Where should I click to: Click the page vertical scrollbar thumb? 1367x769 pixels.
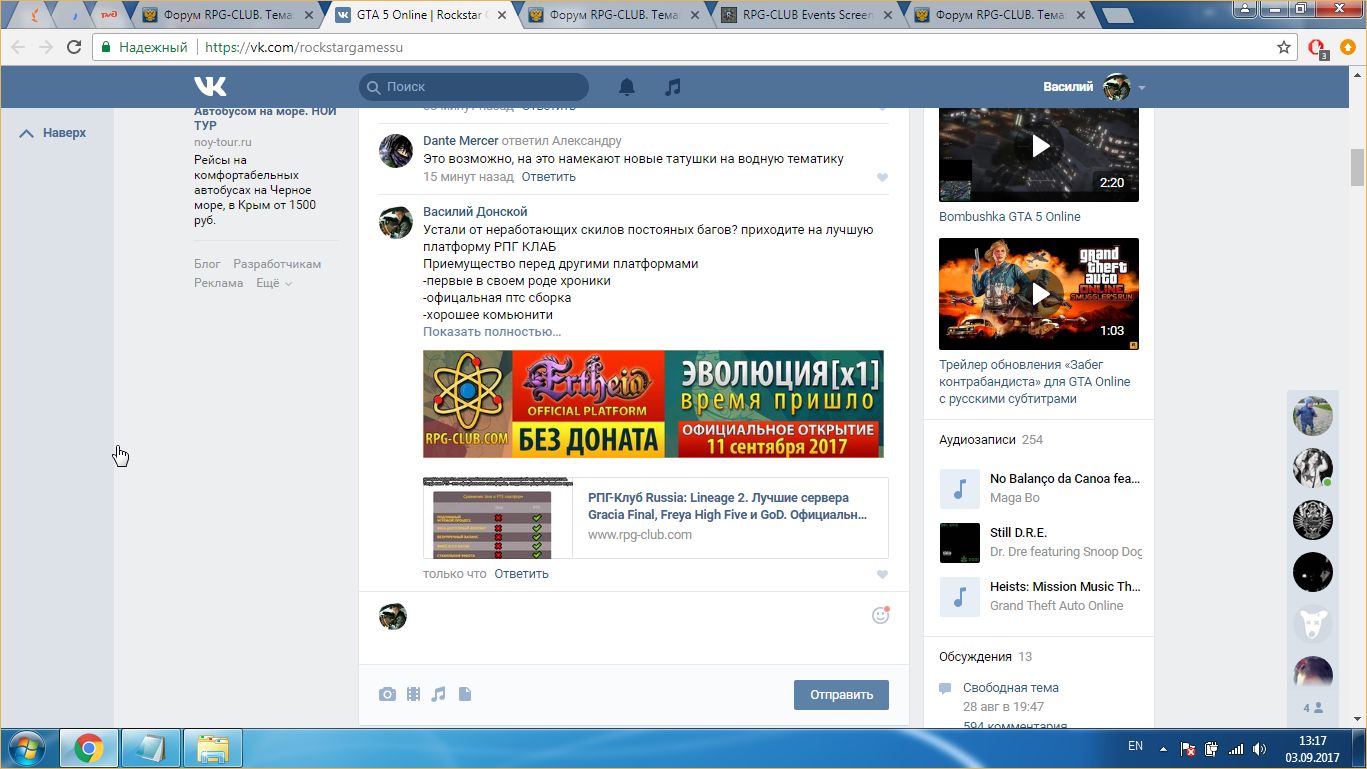[1357, 167]
